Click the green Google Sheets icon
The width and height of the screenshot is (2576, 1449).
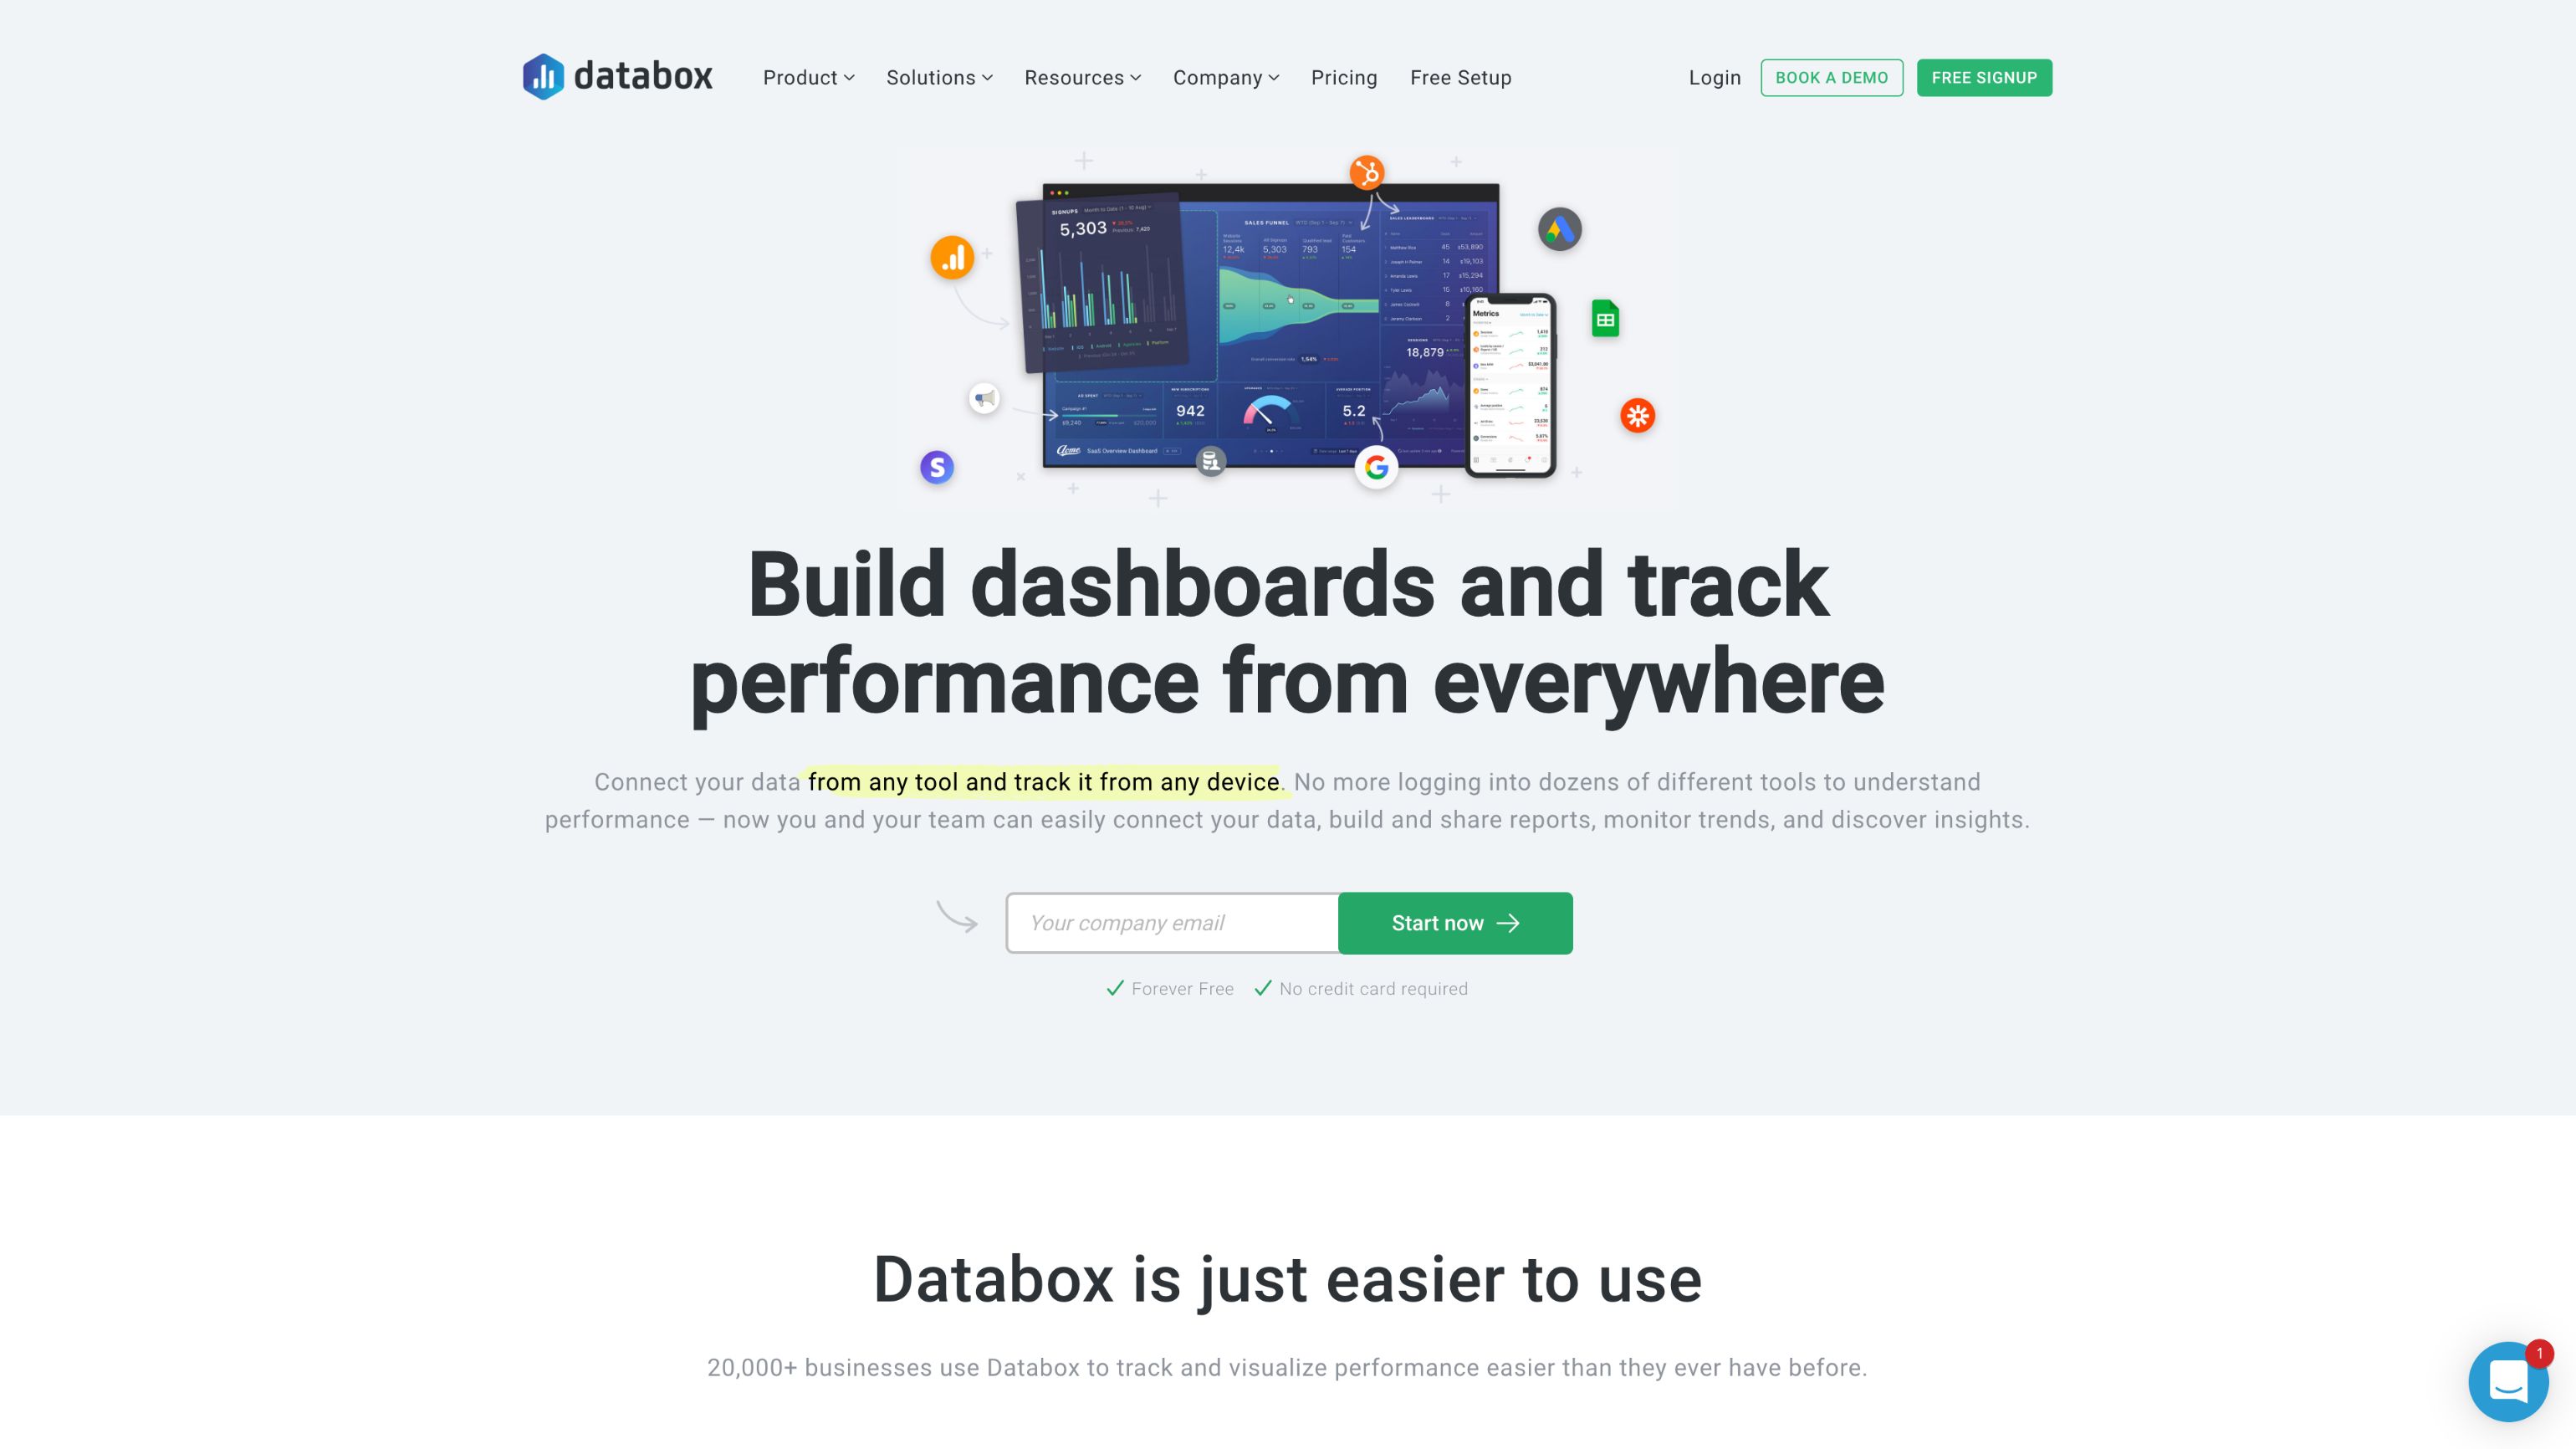pyautogui.click(x=1605, y=320)
